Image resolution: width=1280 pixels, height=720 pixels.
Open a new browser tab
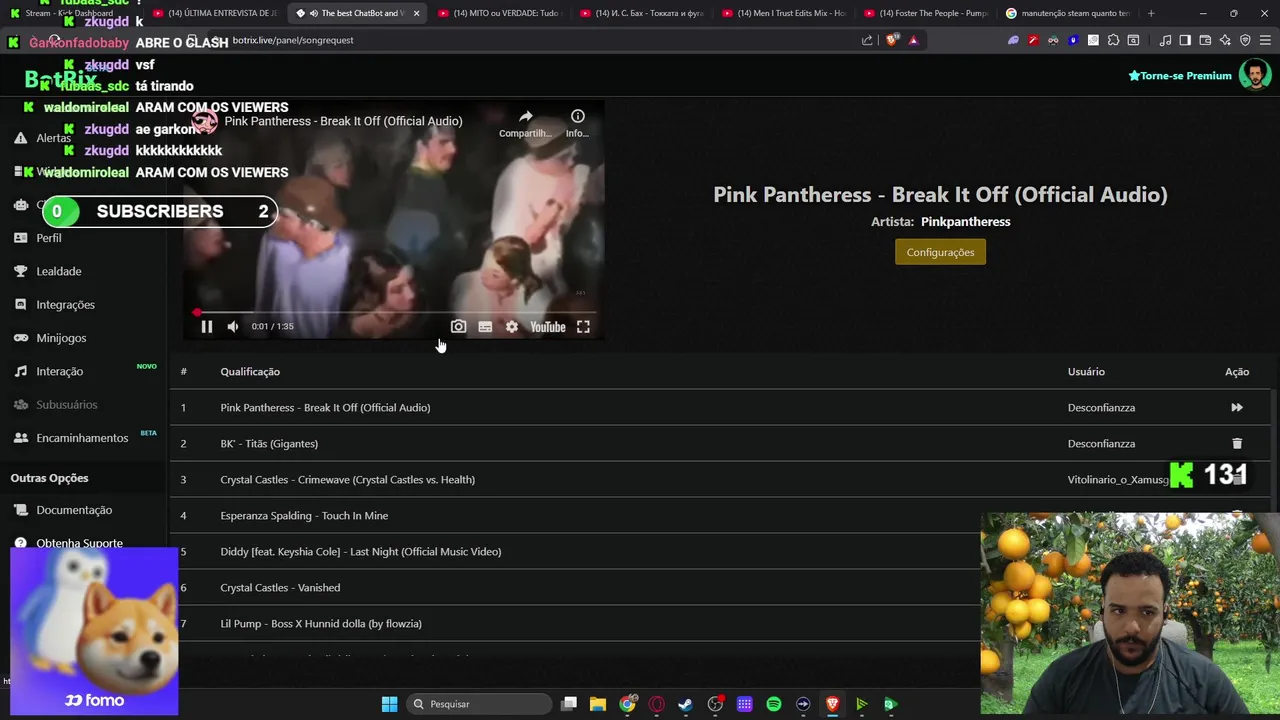(x=1151, y=13)
